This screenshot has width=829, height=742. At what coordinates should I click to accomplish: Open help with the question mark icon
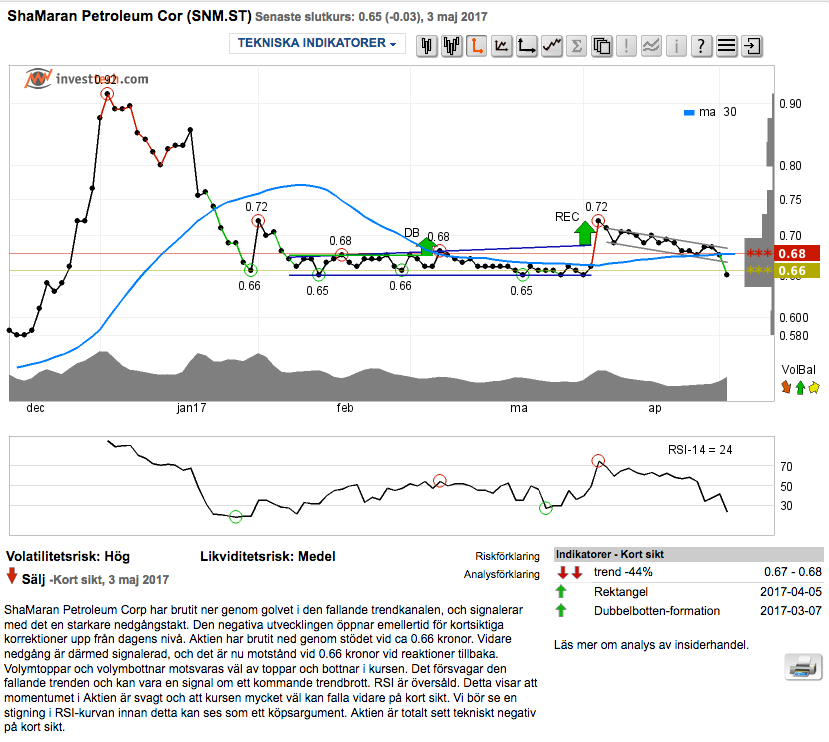(702, 46)
